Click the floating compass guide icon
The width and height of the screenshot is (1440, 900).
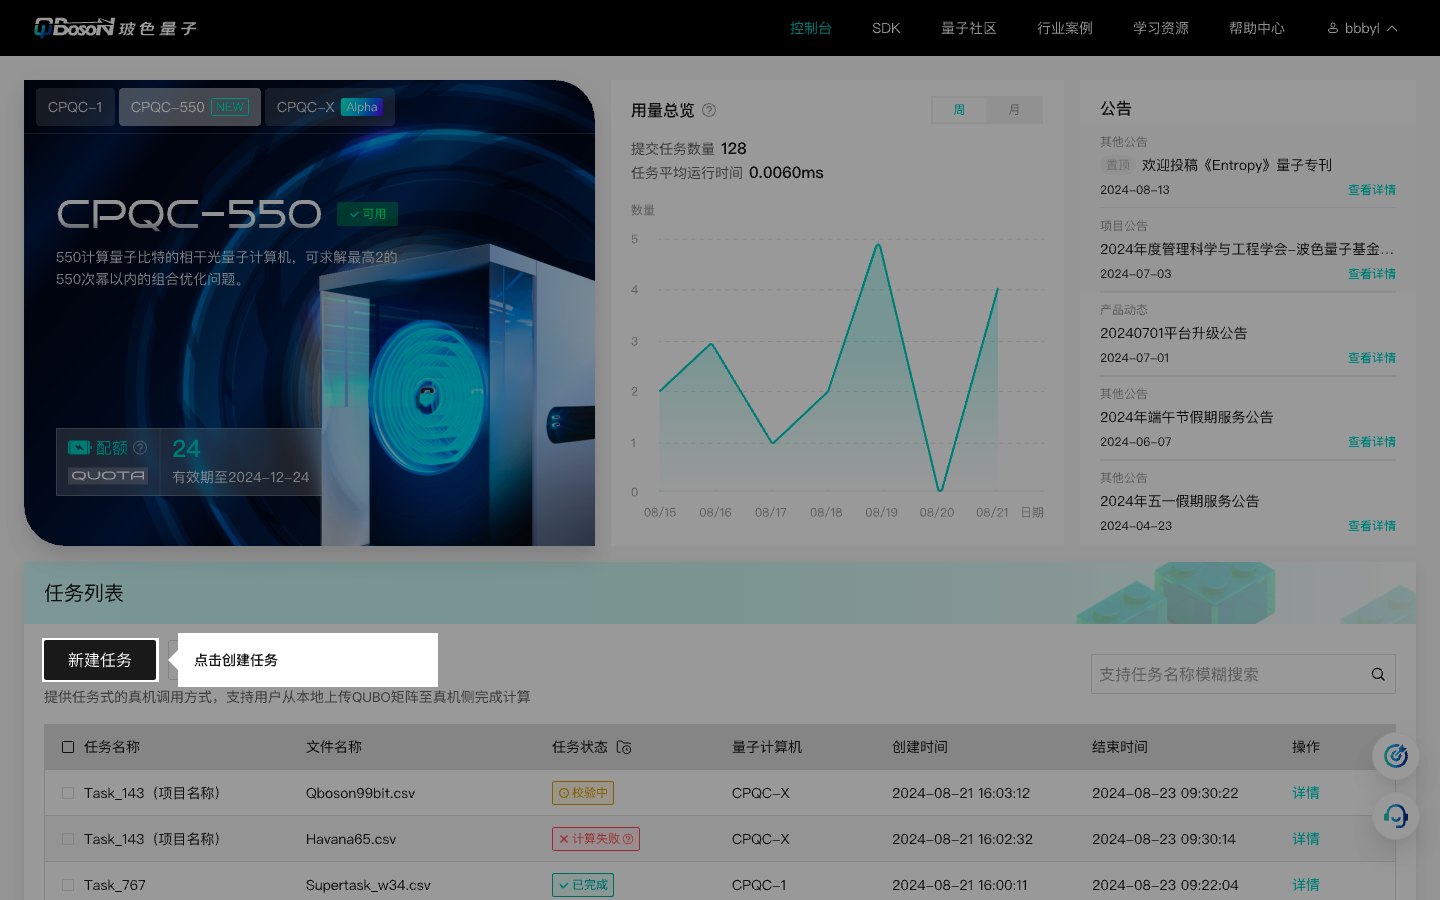coord(1396,756)
